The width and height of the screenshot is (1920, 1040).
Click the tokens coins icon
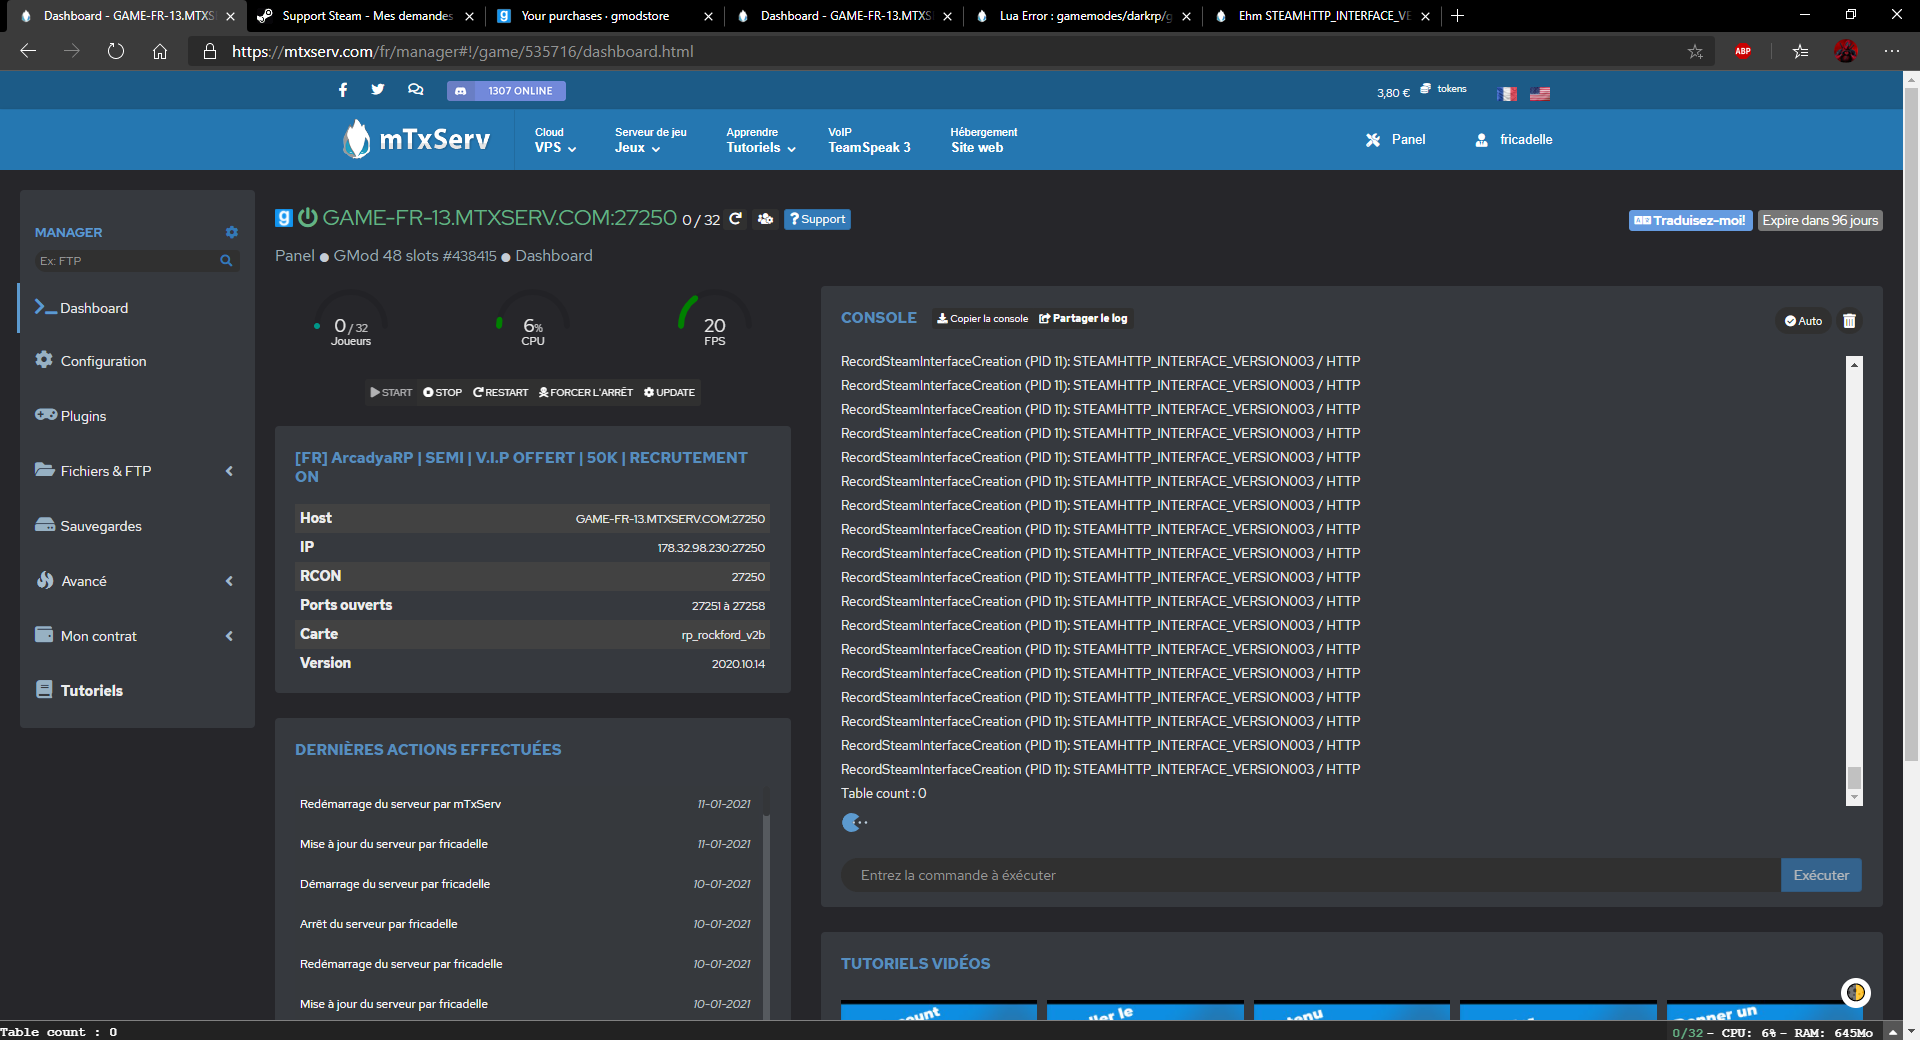point(1426,89)
